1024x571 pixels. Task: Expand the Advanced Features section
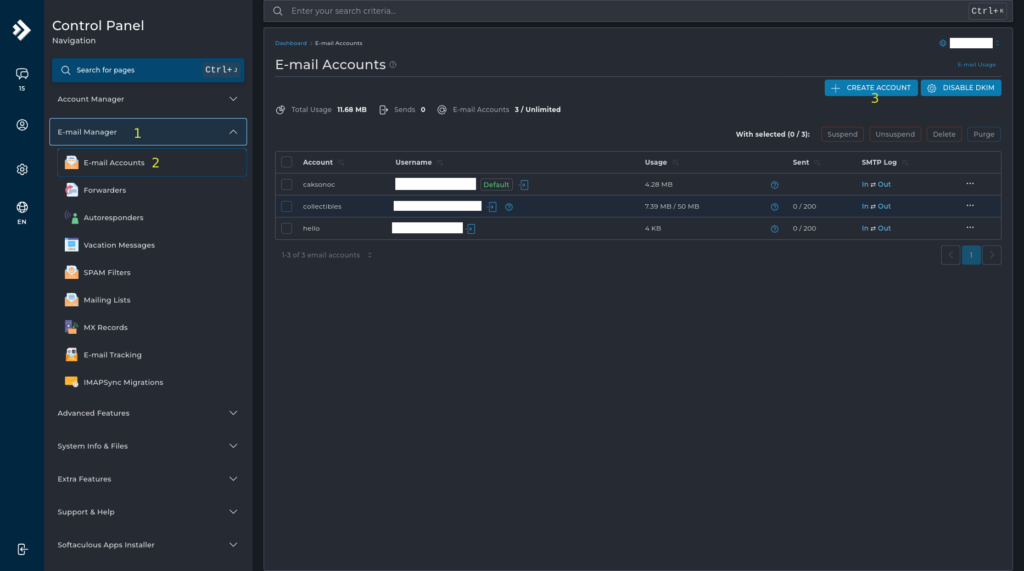click(x=148, y=413)
